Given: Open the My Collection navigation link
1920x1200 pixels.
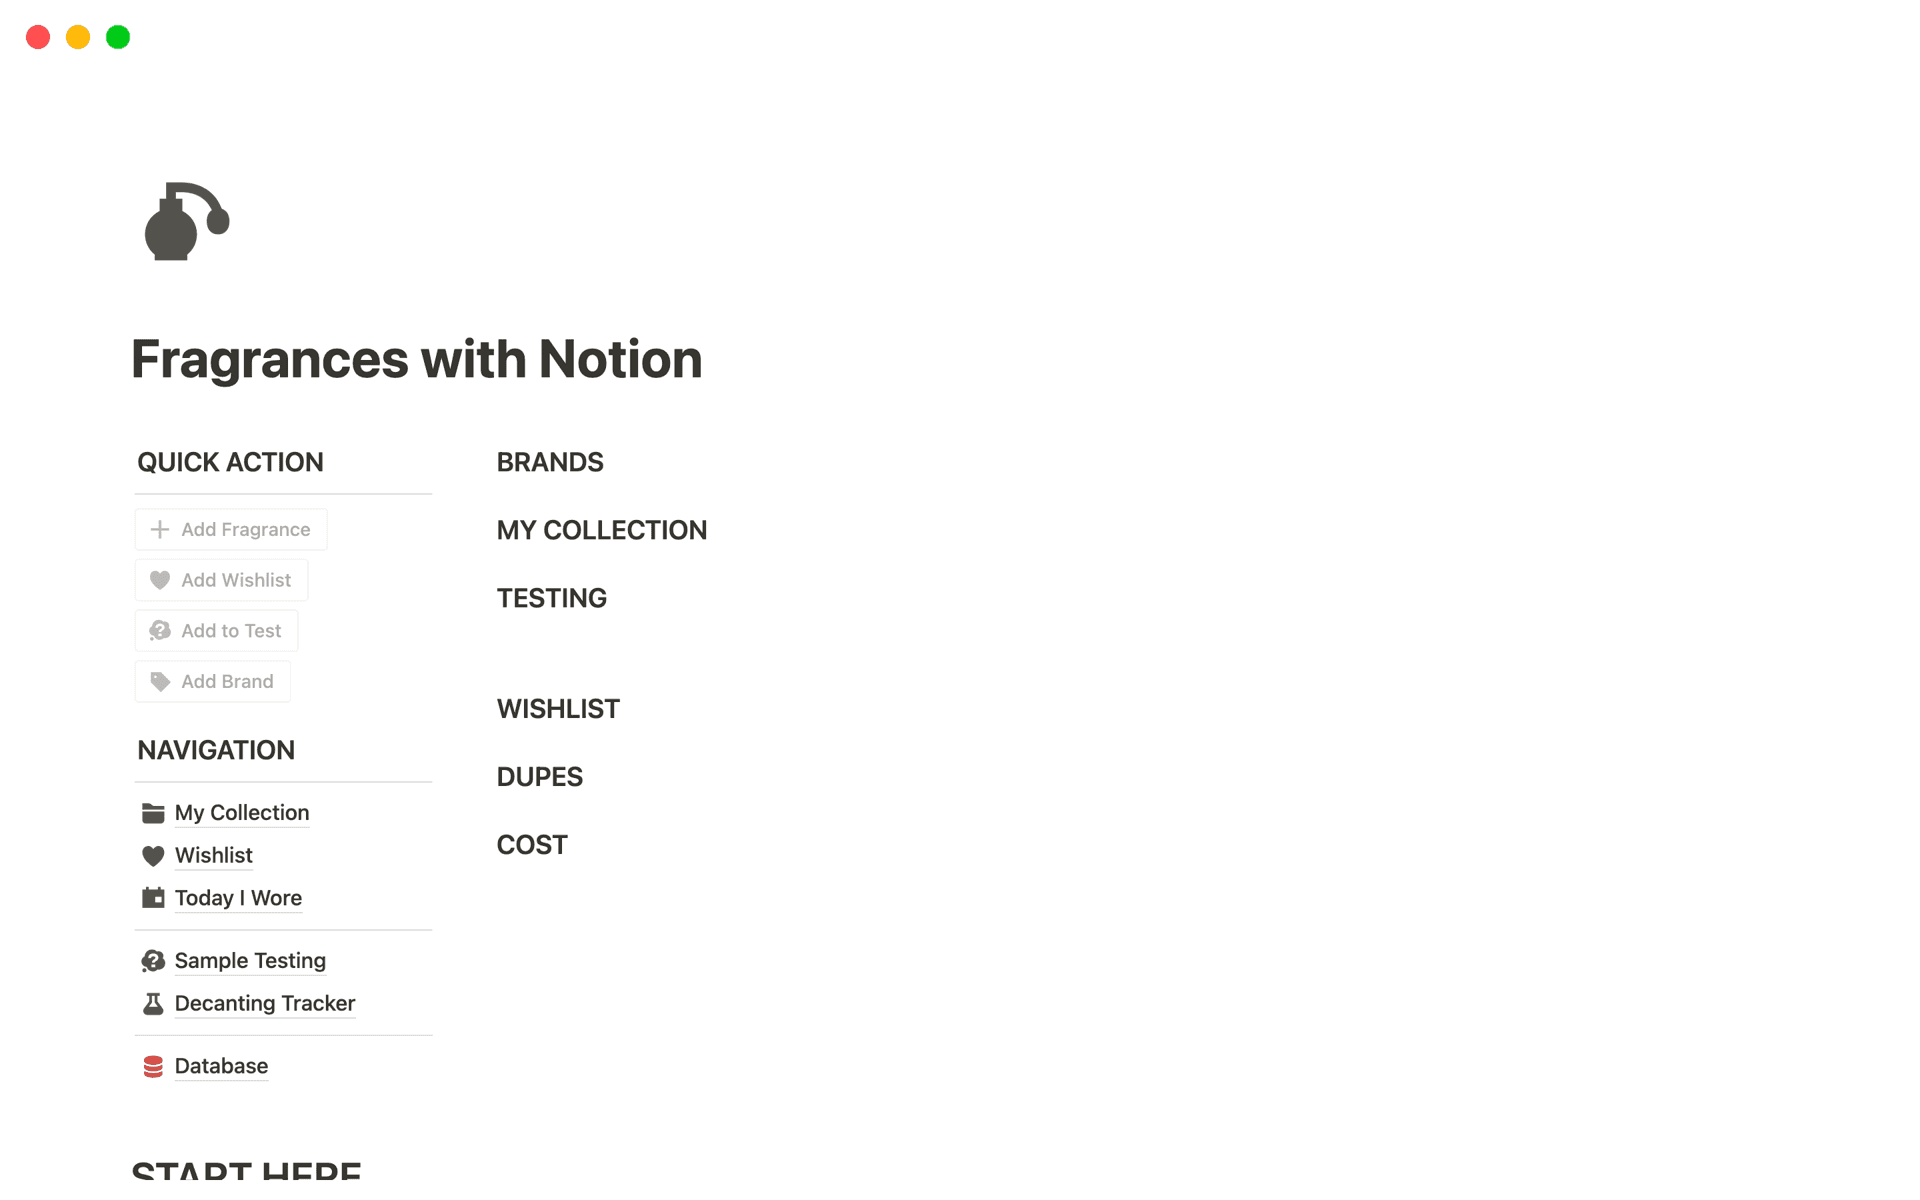Looking at the screenshot, I should point(241,813).
